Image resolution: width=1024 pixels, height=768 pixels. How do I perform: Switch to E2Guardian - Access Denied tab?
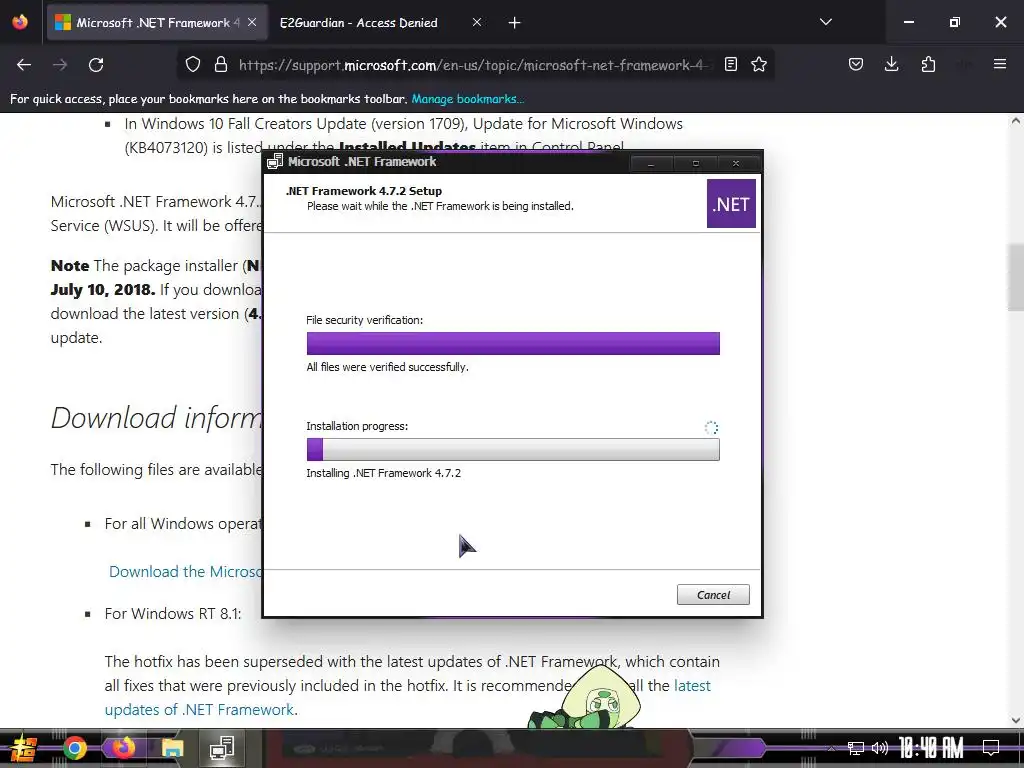(x=359, y=23)
